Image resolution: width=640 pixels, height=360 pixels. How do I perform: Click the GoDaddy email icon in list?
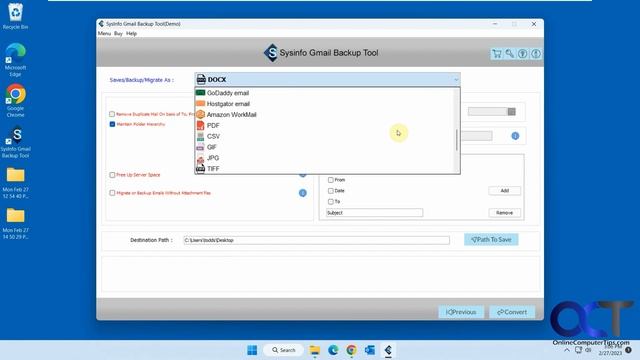[x=200, y=93]
